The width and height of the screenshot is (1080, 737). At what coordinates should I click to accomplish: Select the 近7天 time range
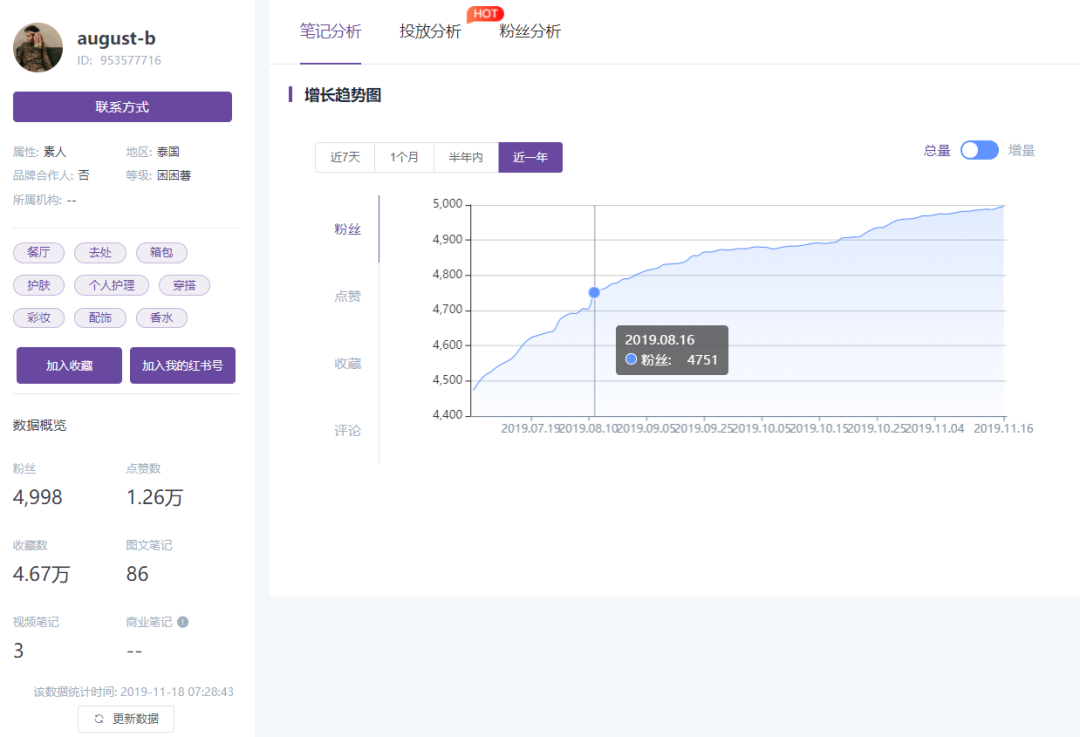click(345, 157)
